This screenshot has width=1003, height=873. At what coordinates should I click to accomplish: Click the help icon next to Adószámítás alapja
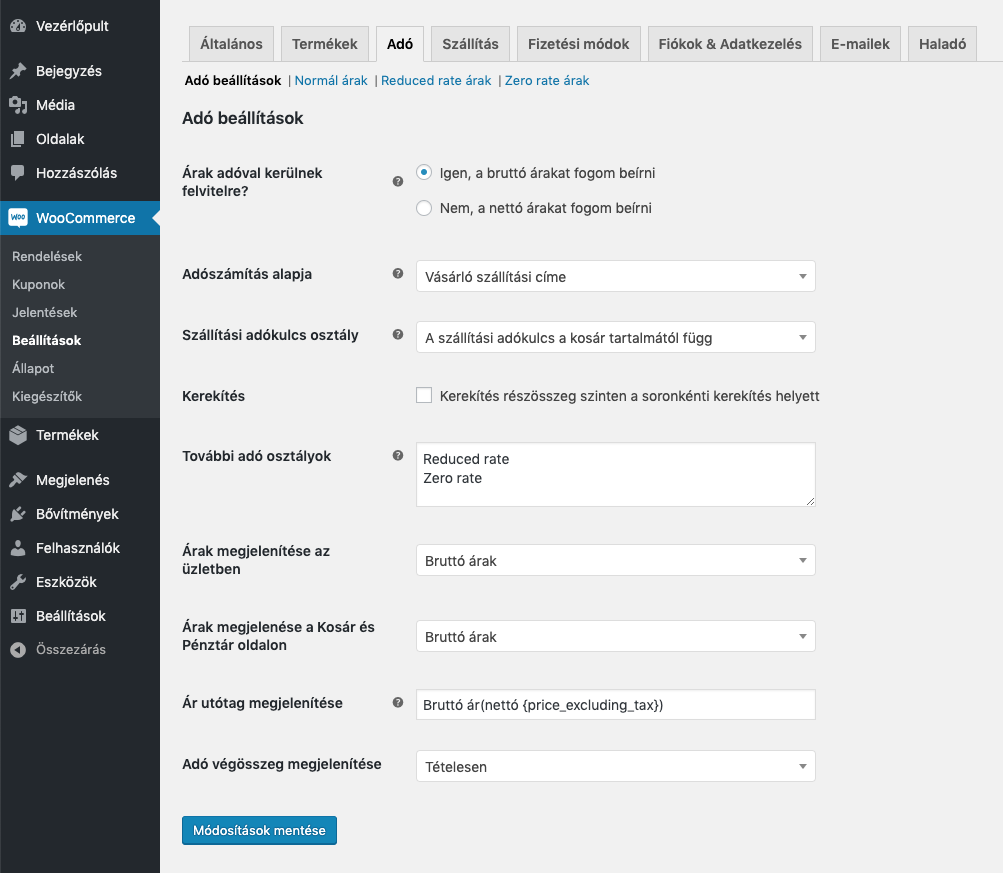[397, 273]
